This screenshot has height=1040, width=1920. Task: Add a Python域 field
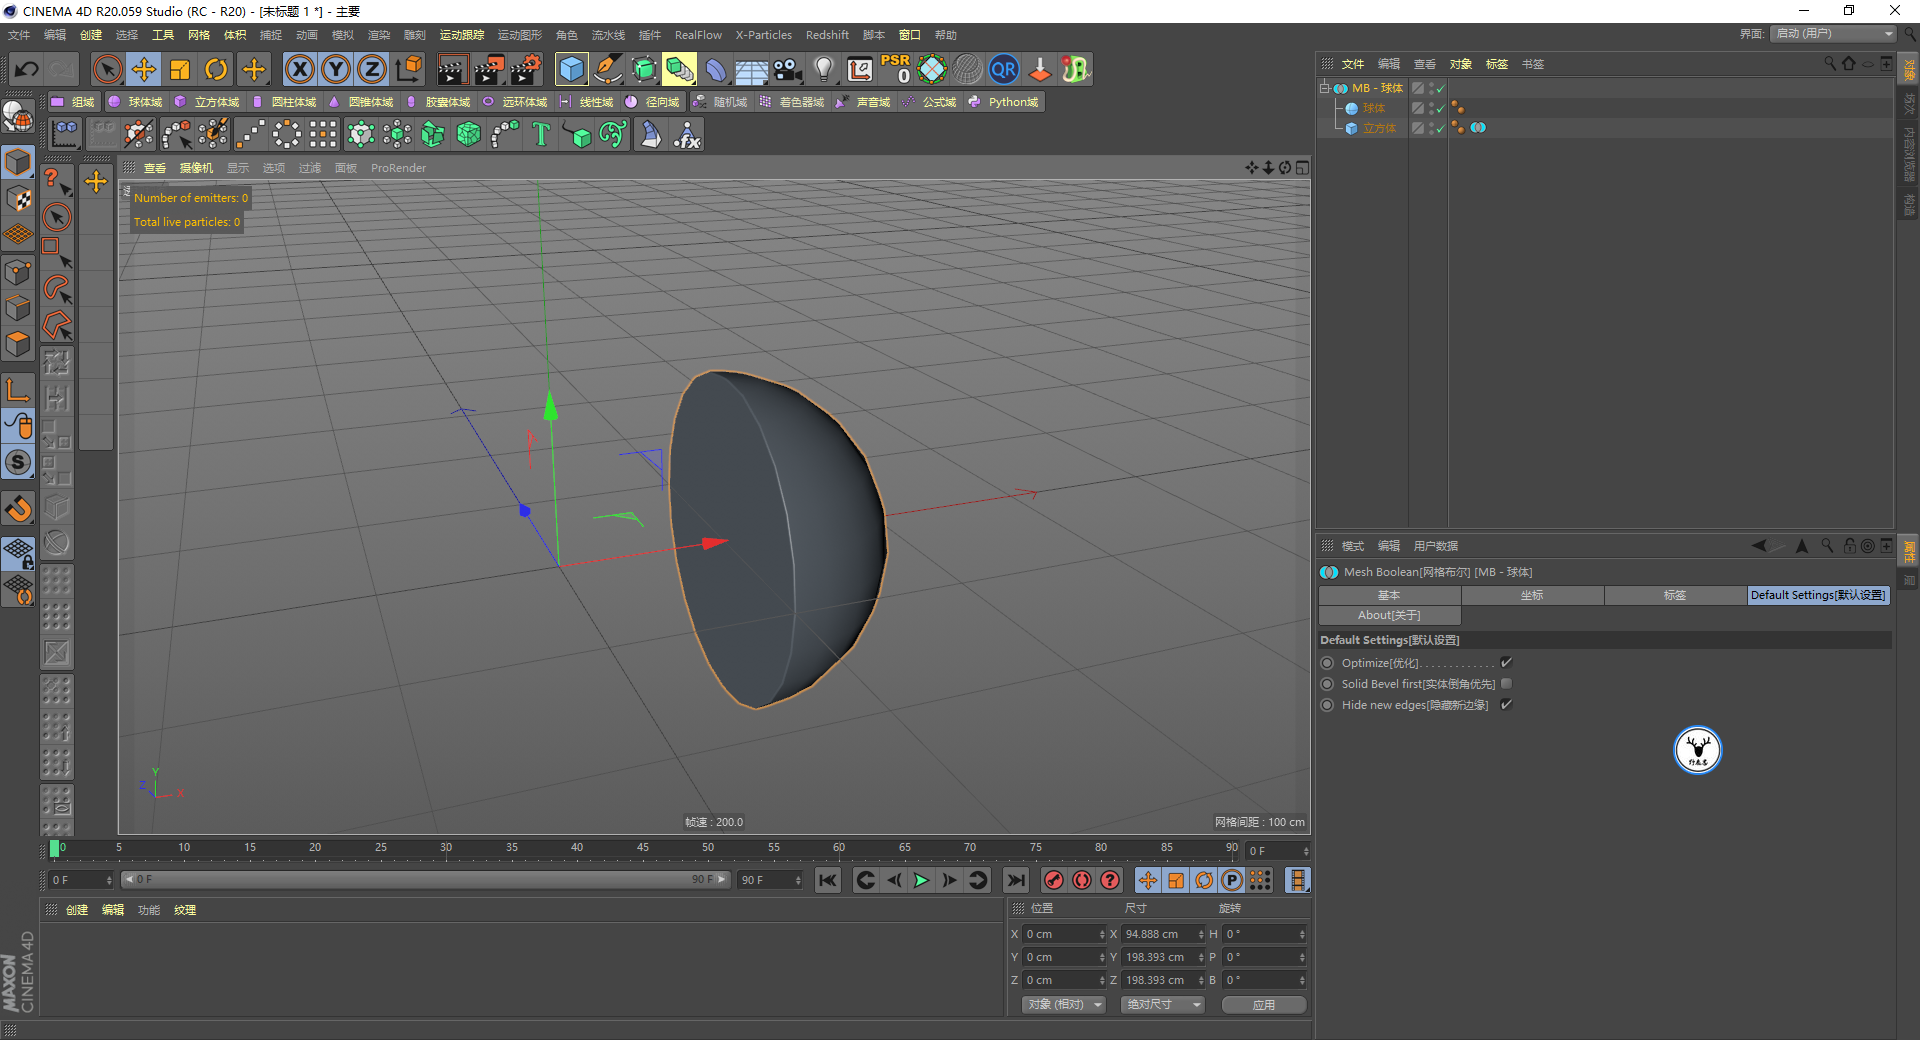[1004, 102]
